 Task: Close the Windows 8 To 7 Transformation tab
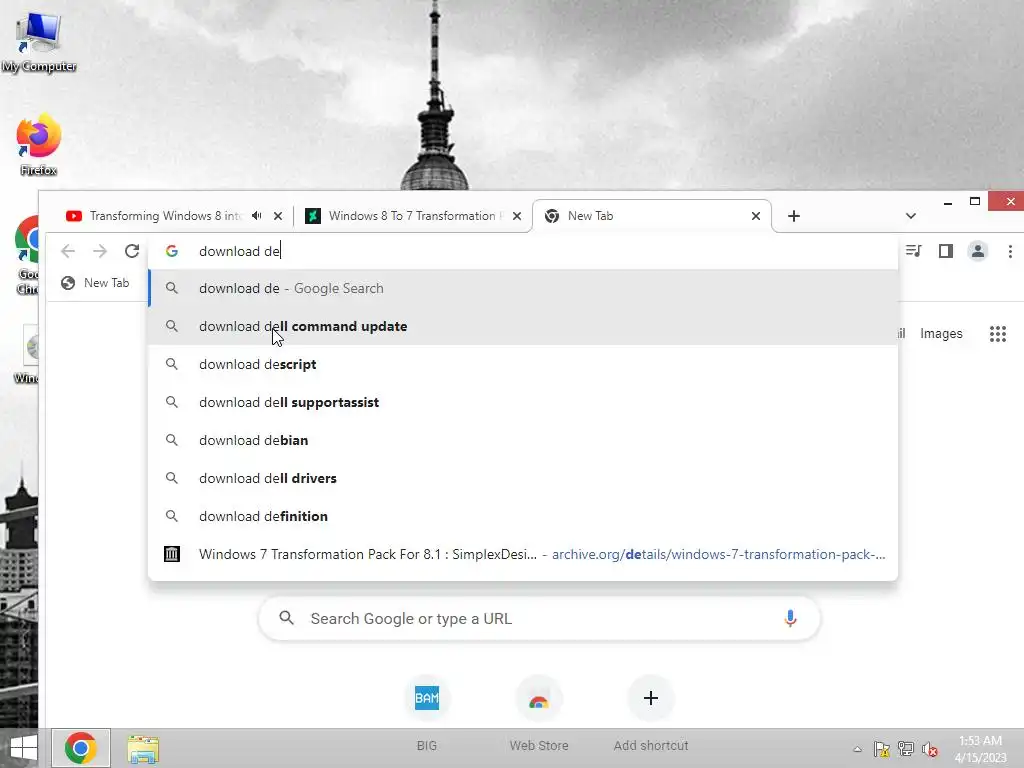pos(517,216)
